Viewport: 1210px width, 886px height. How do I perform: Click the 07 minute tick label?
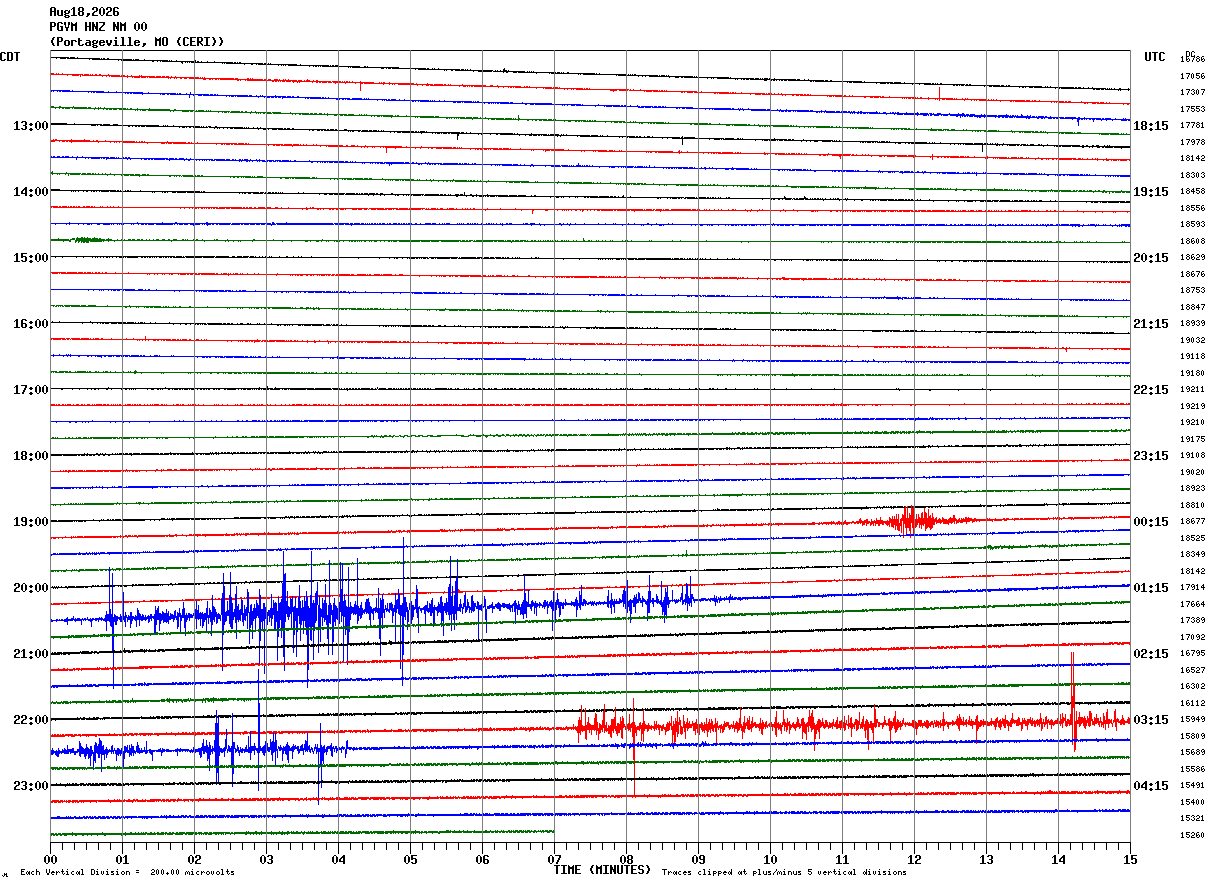[x=554, y=859]
